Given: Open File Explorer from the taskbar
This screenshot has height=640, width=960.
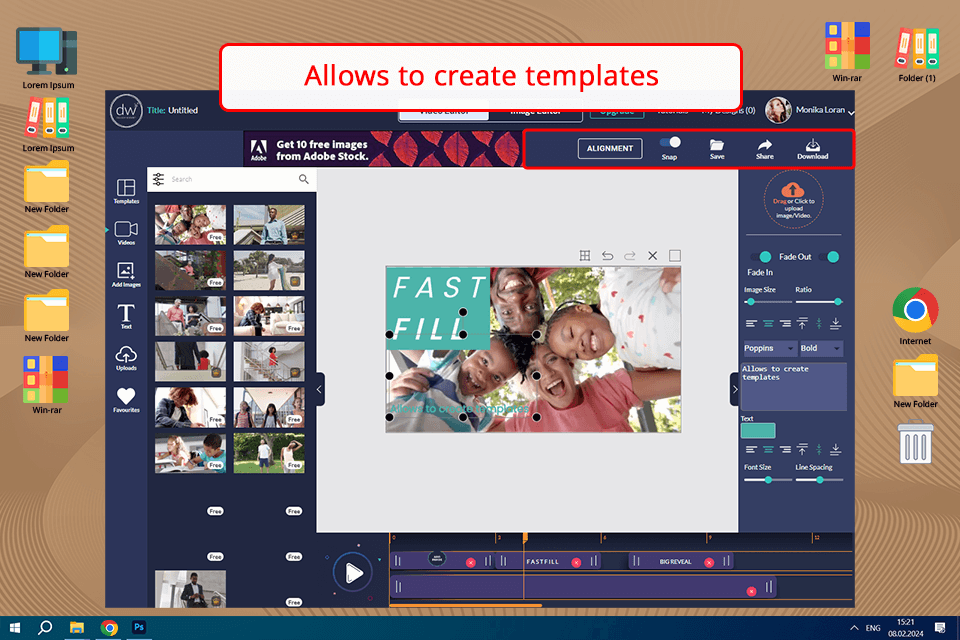Looking at the screenshot, I should (x=77, y=628).
